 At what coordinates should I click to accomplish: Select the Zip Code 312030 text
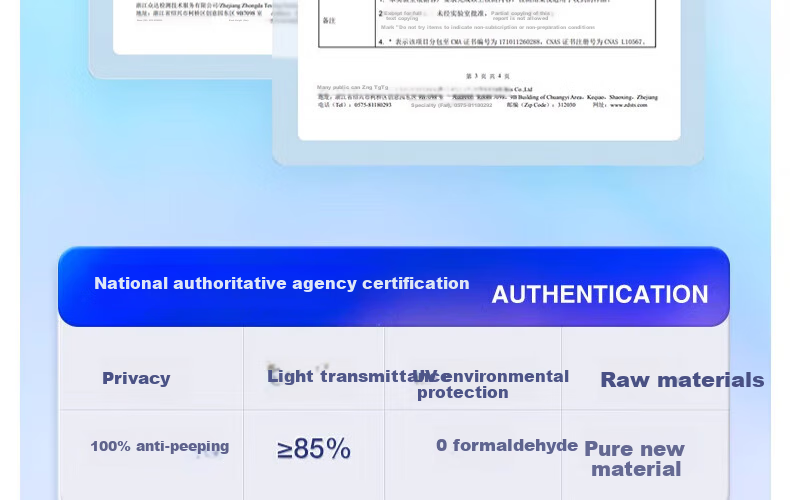click(541, 105)
